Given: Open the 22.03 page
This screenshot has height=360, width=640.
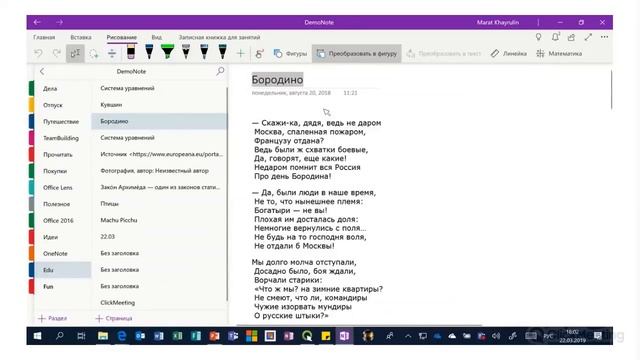Looking at the screenshot, I should [x=159, y=237].
